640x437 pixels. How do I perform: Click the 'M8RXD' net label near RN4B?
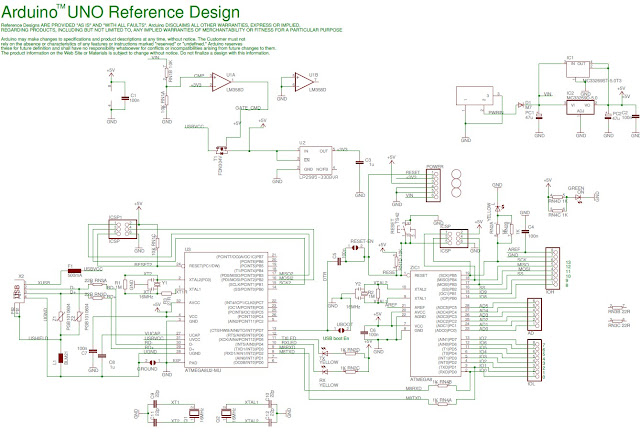413,388
